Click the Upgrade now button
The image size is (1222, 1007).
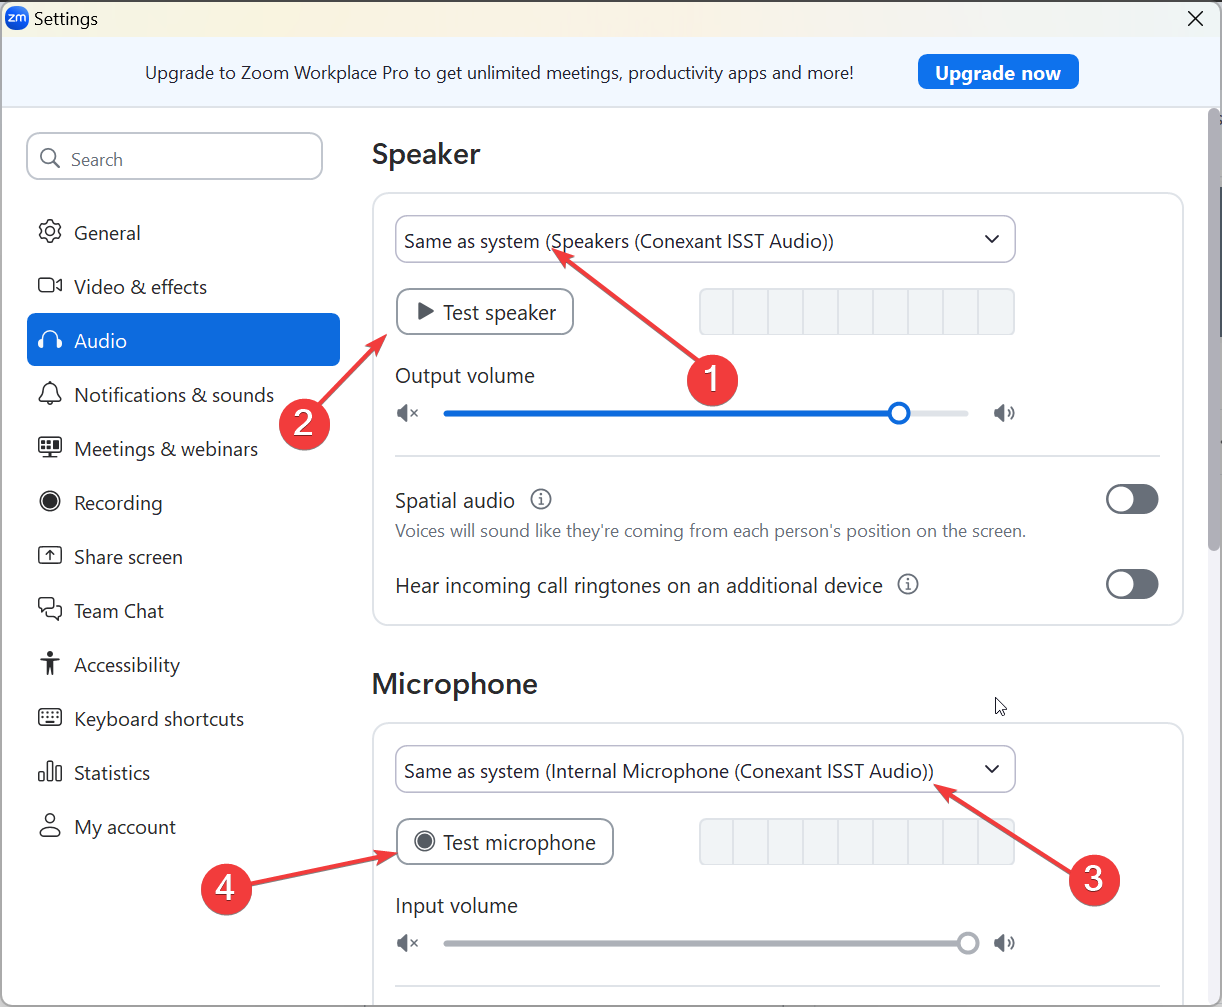coord(998,72)
